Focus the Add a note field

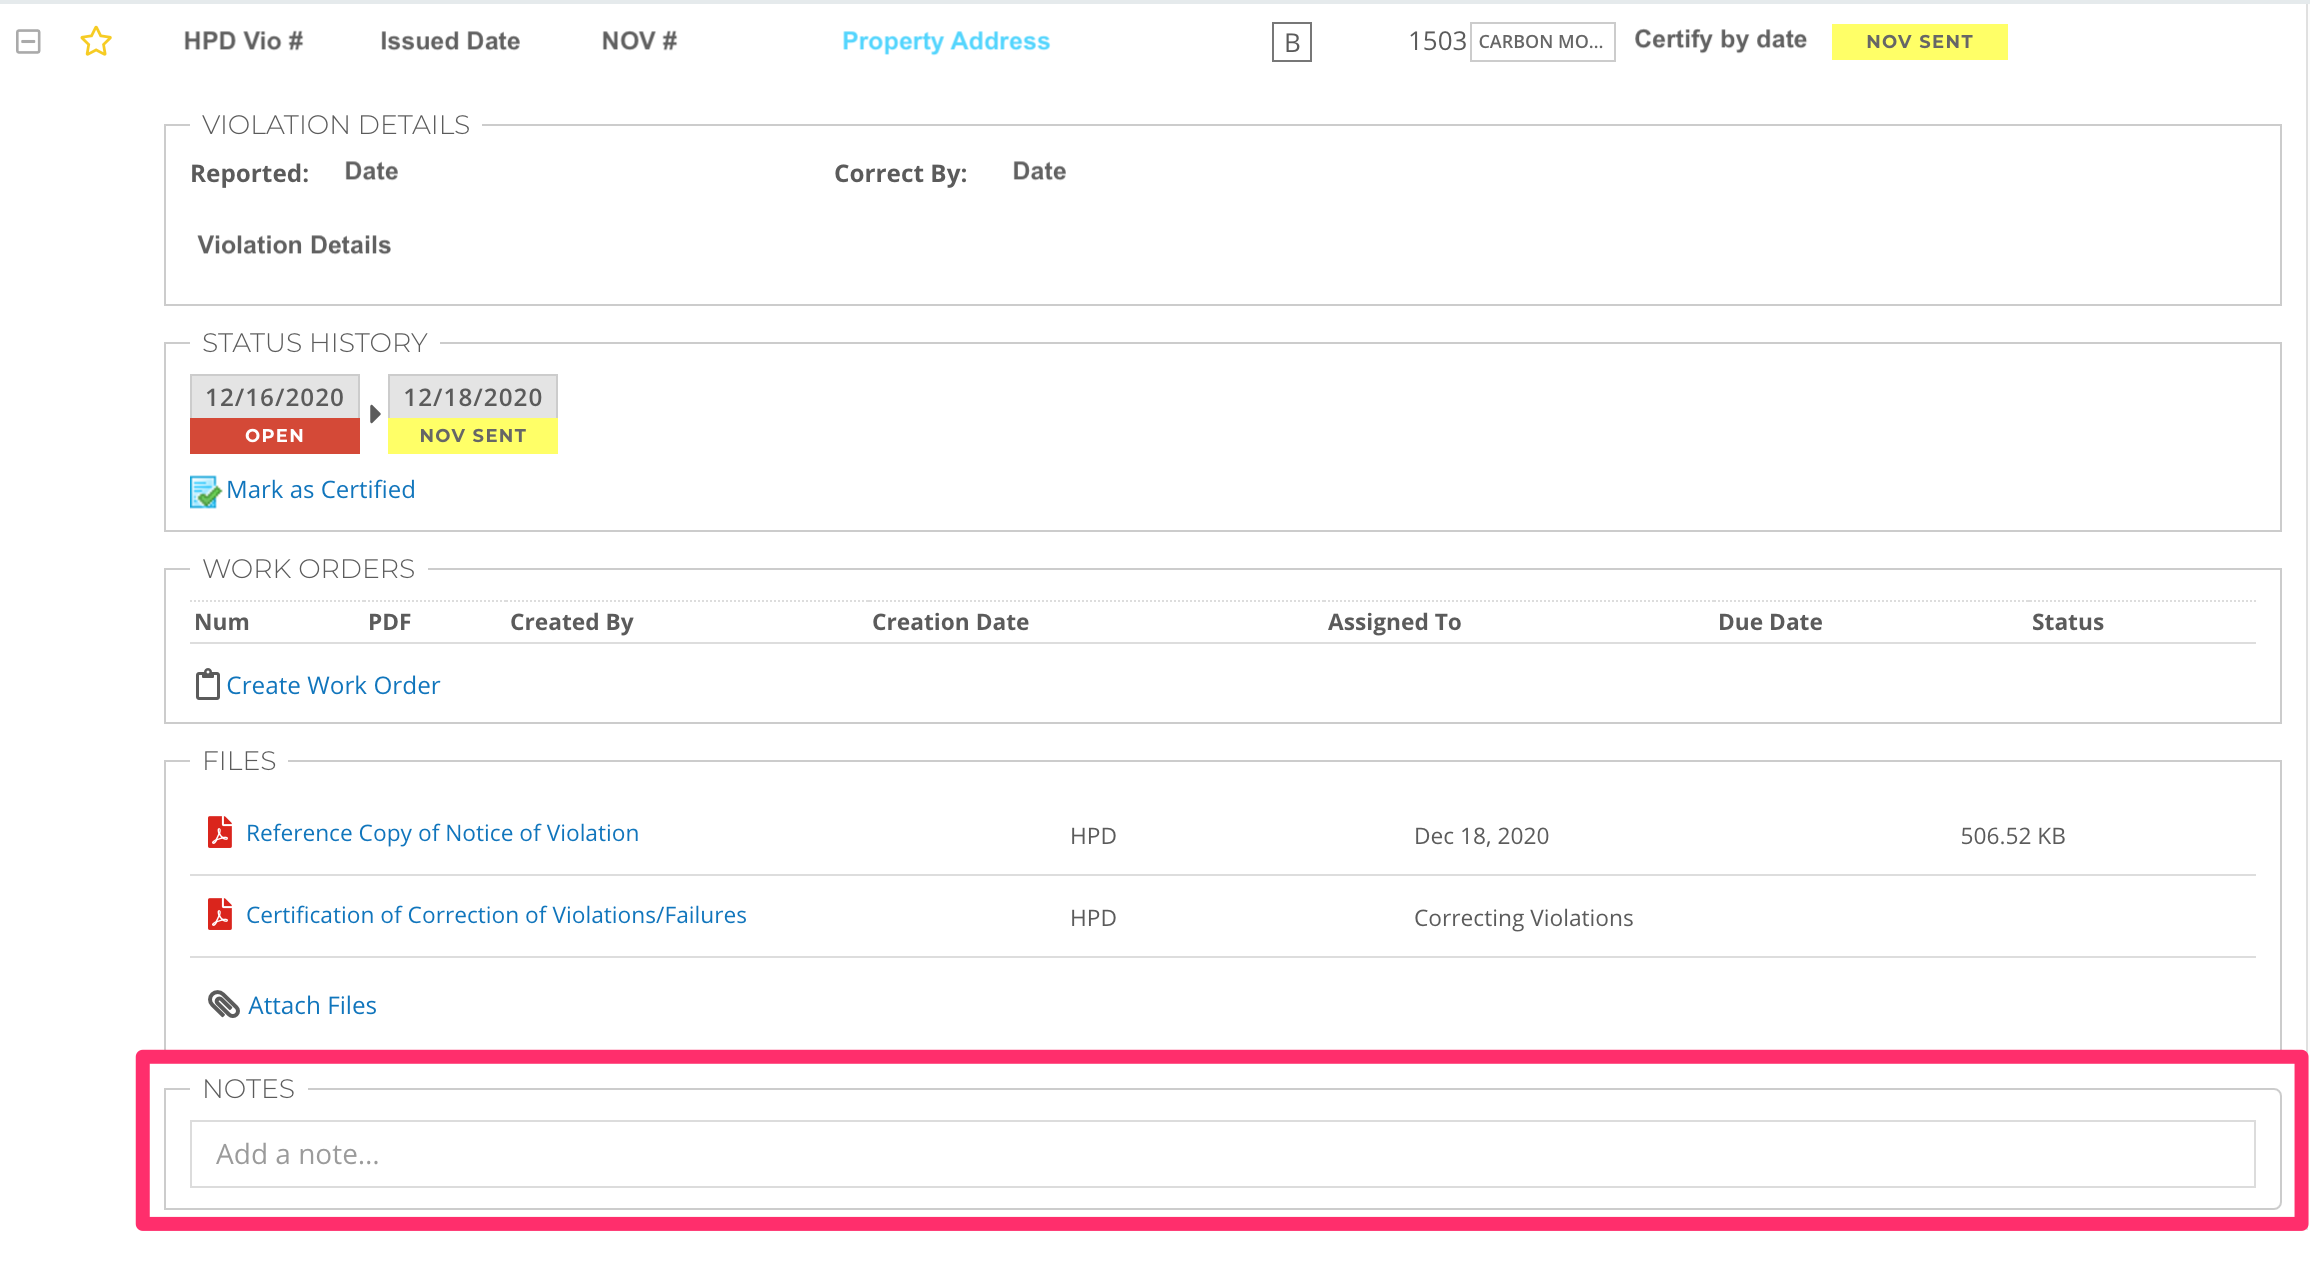tap(1222, 1154)
